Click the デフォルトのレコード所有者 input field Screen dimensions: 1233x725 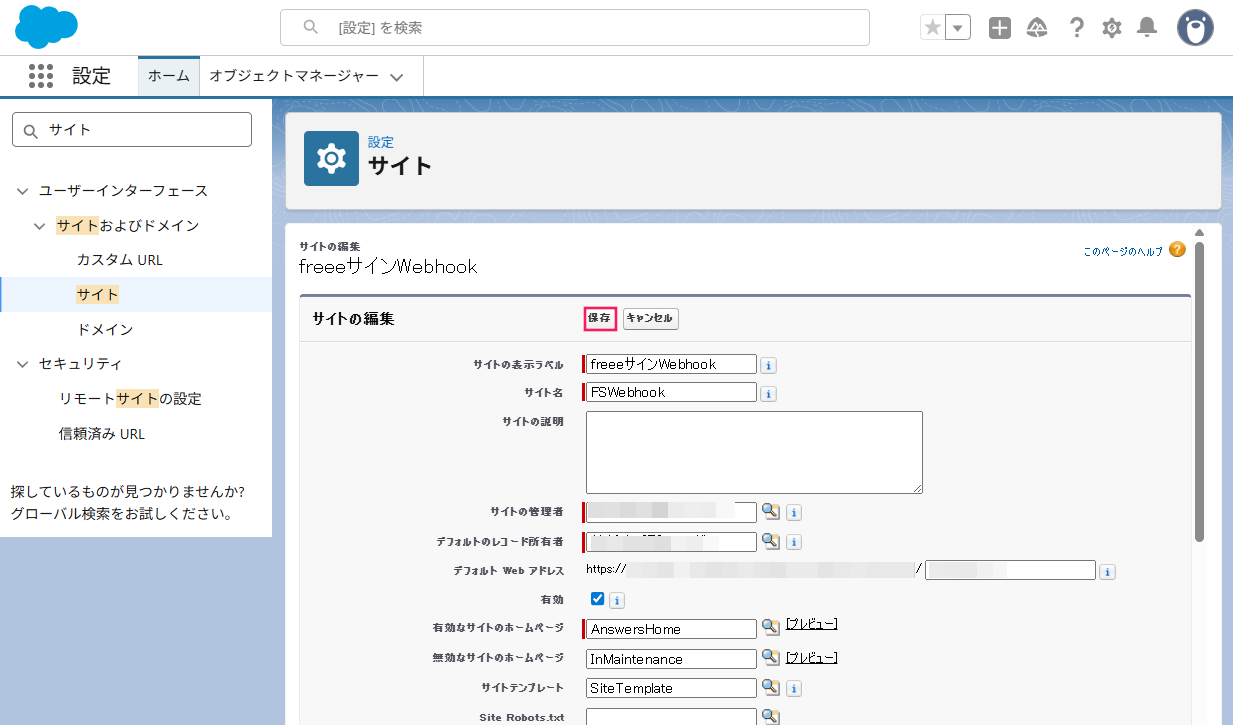671,542
